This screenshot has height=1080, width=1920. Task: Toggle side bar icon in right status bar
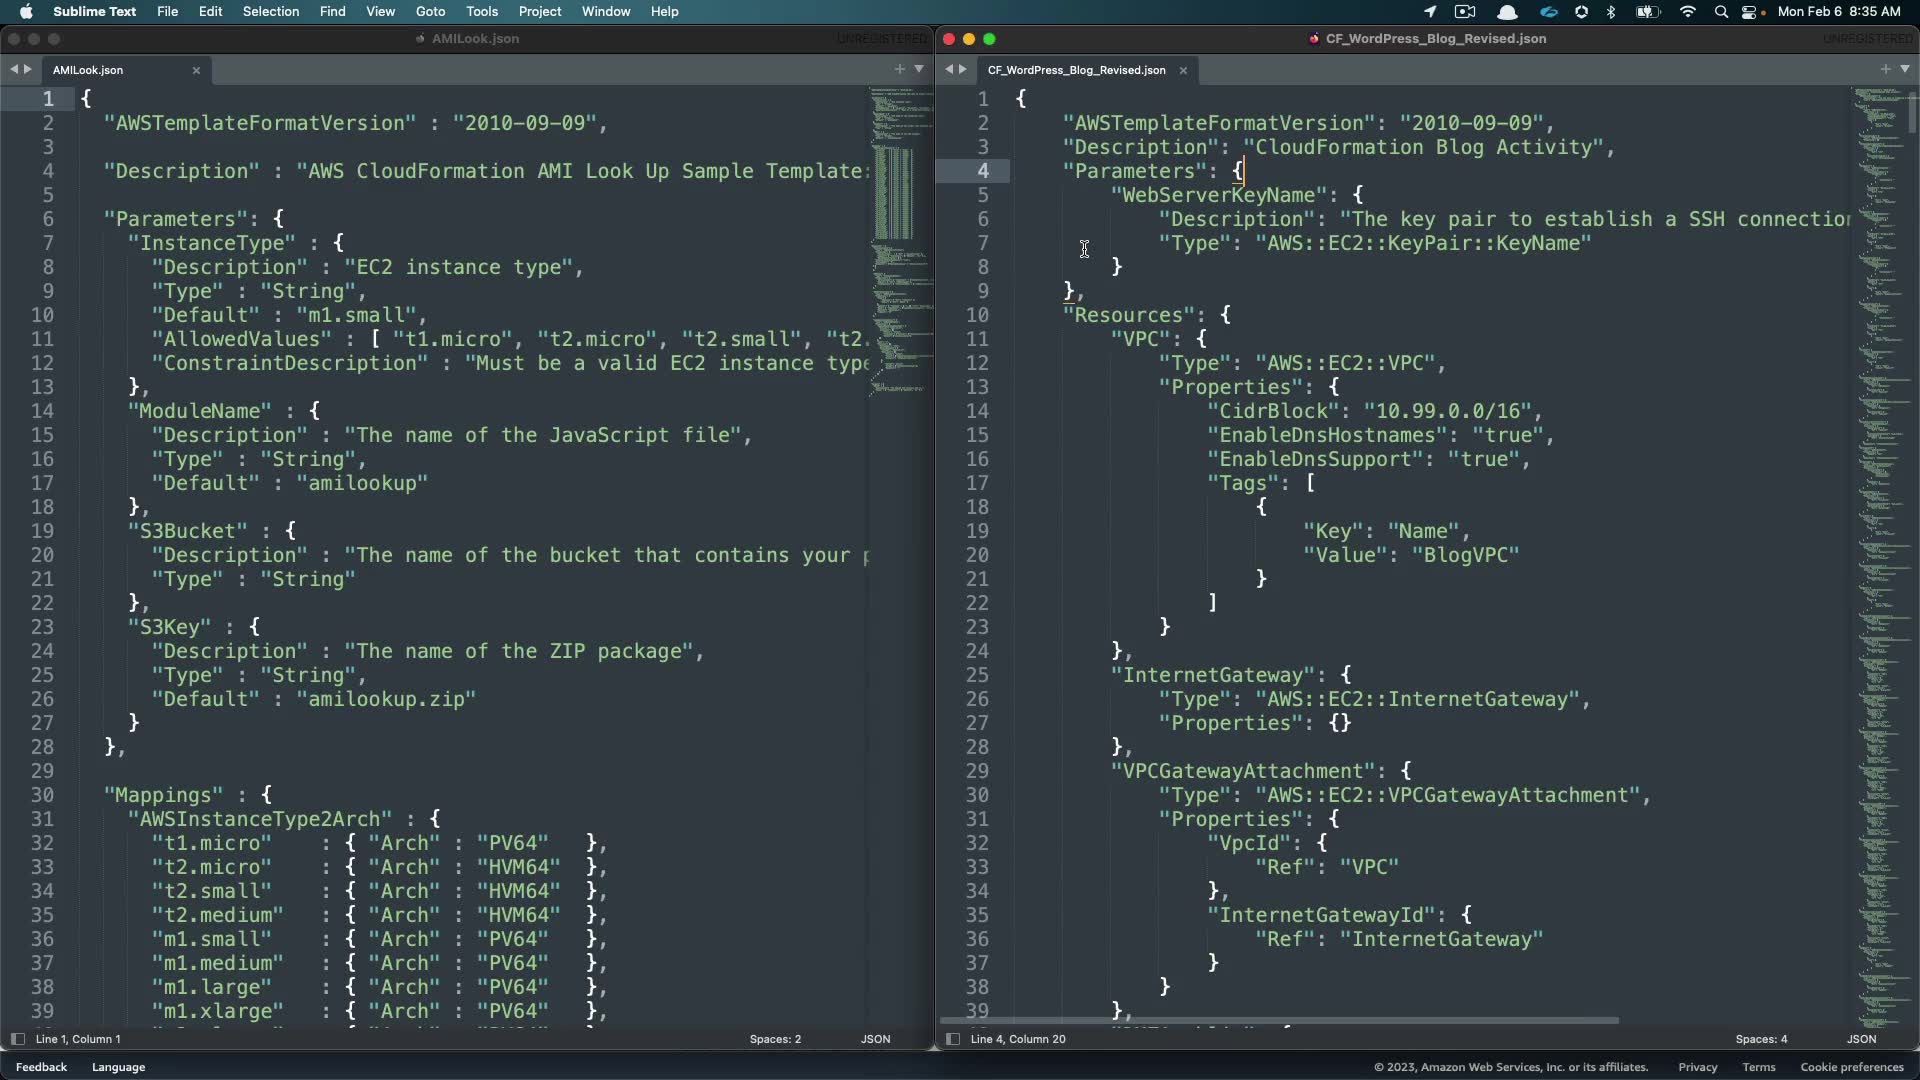point(952,1039)
